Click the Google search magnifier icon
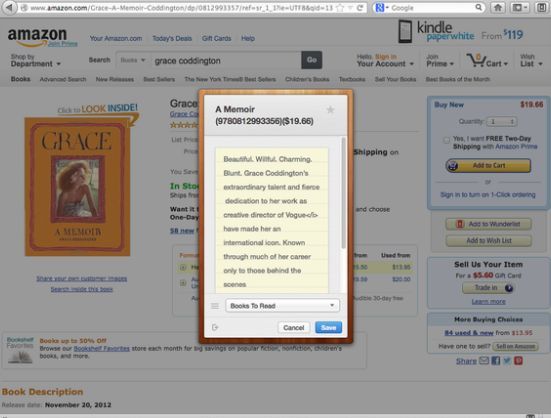The image size is (551, 418). click(x=478, y=7)
